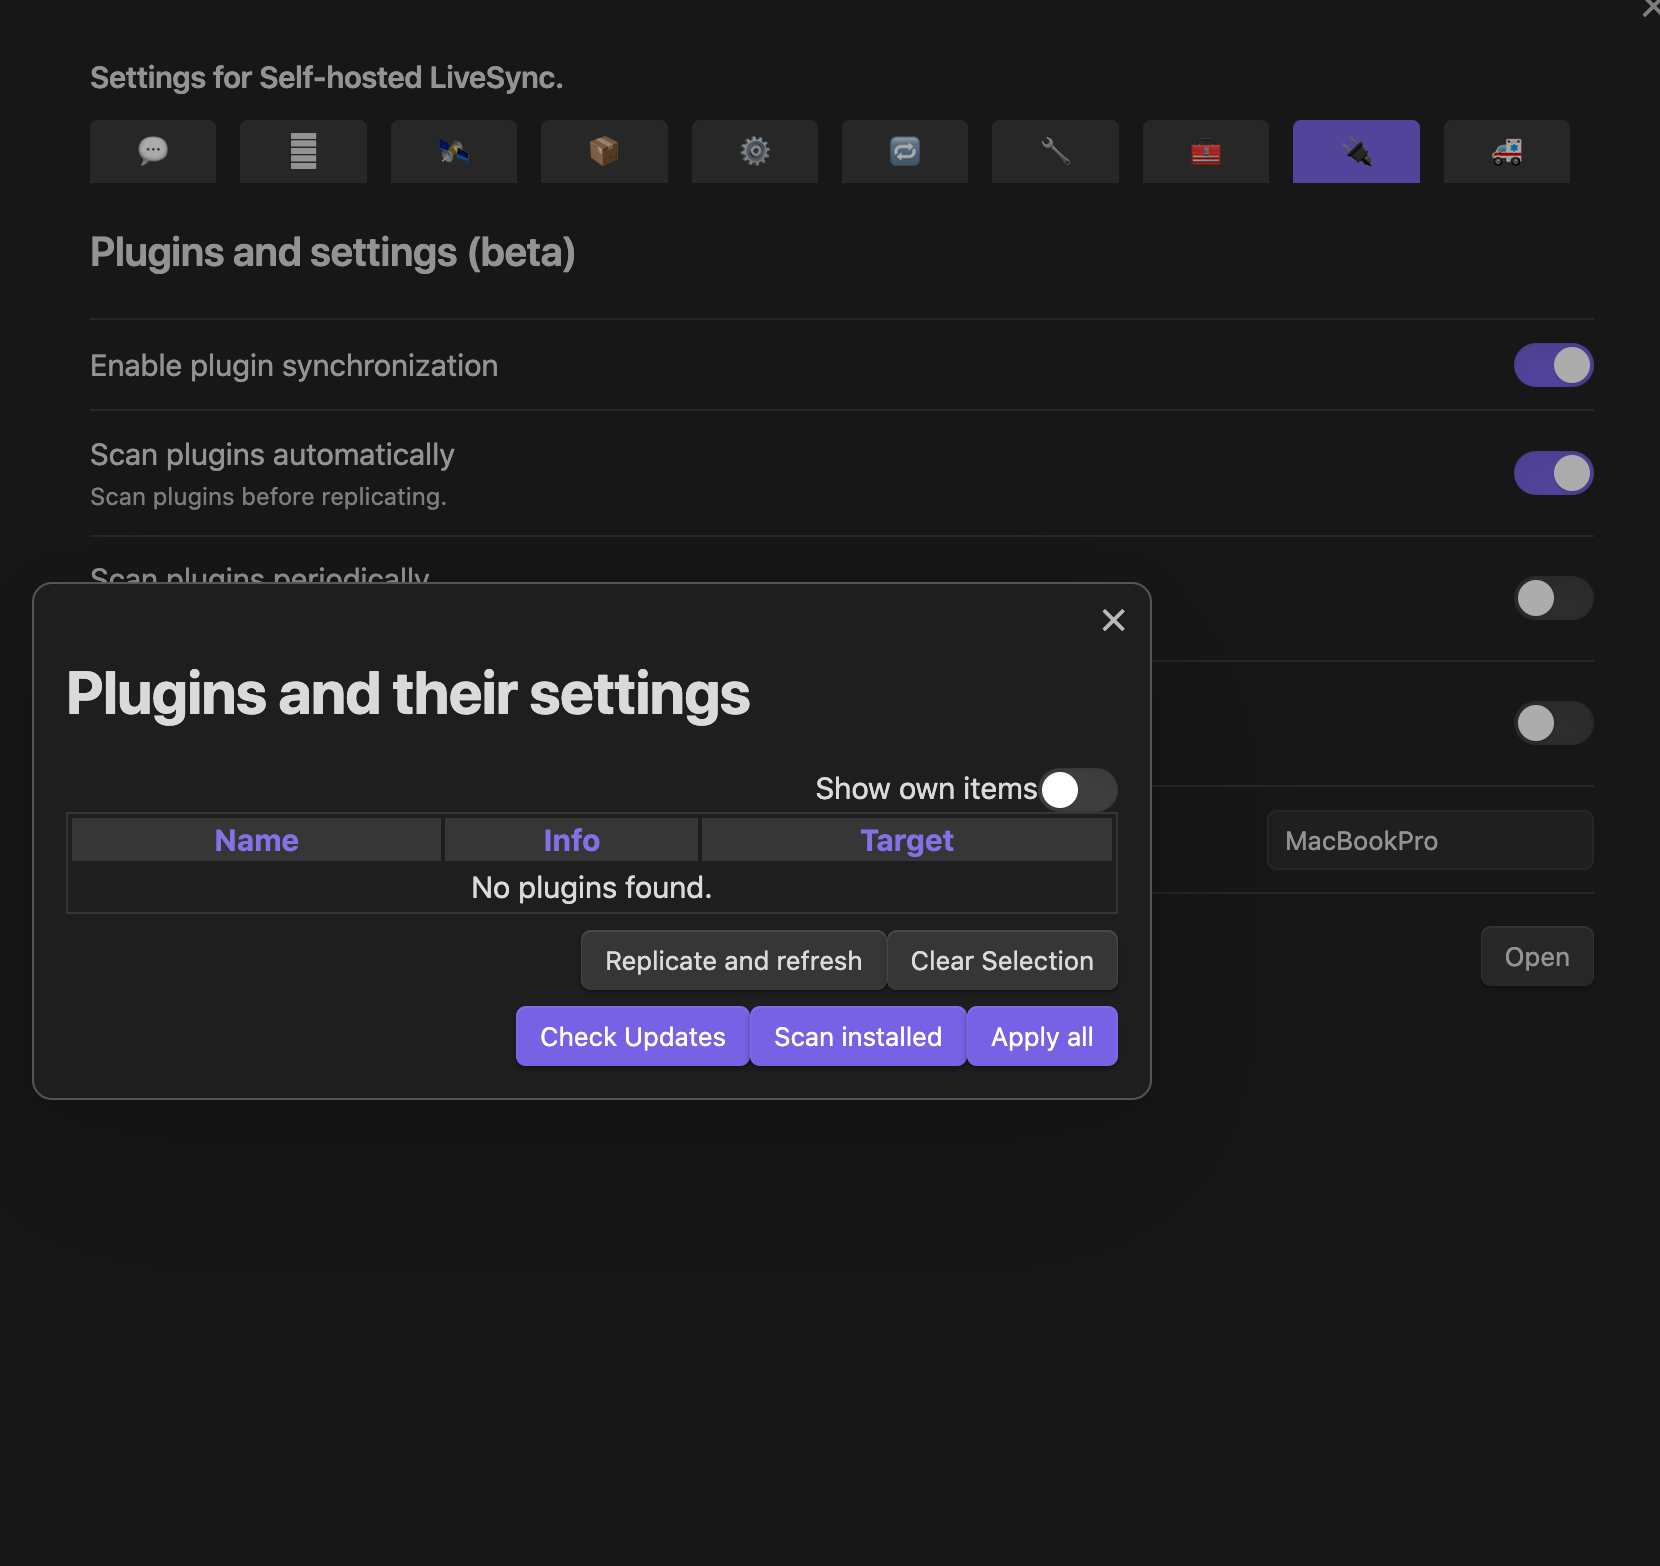Click the package icon in the settings toolbar

pos(604,152)
